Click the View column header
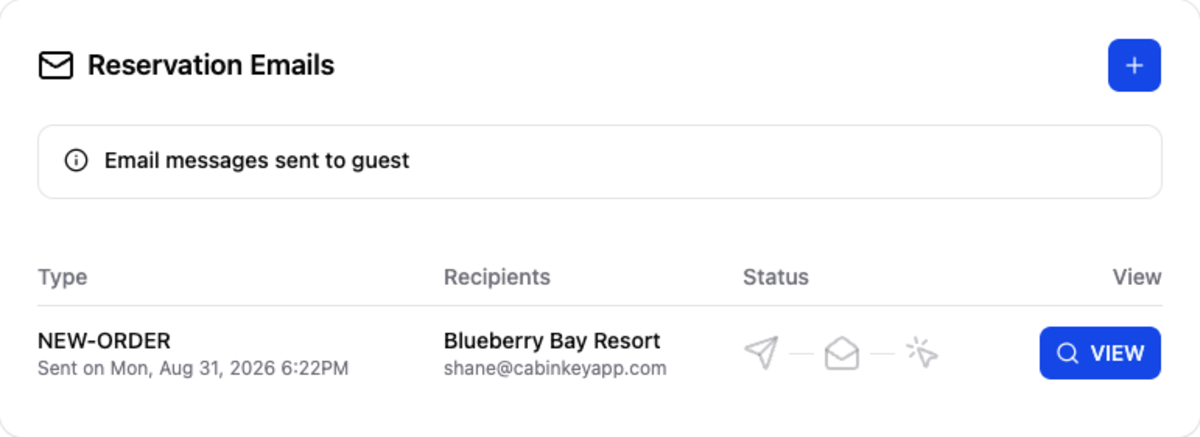The height and width of the screenshot is (437, 1200). pos(1137,277)
